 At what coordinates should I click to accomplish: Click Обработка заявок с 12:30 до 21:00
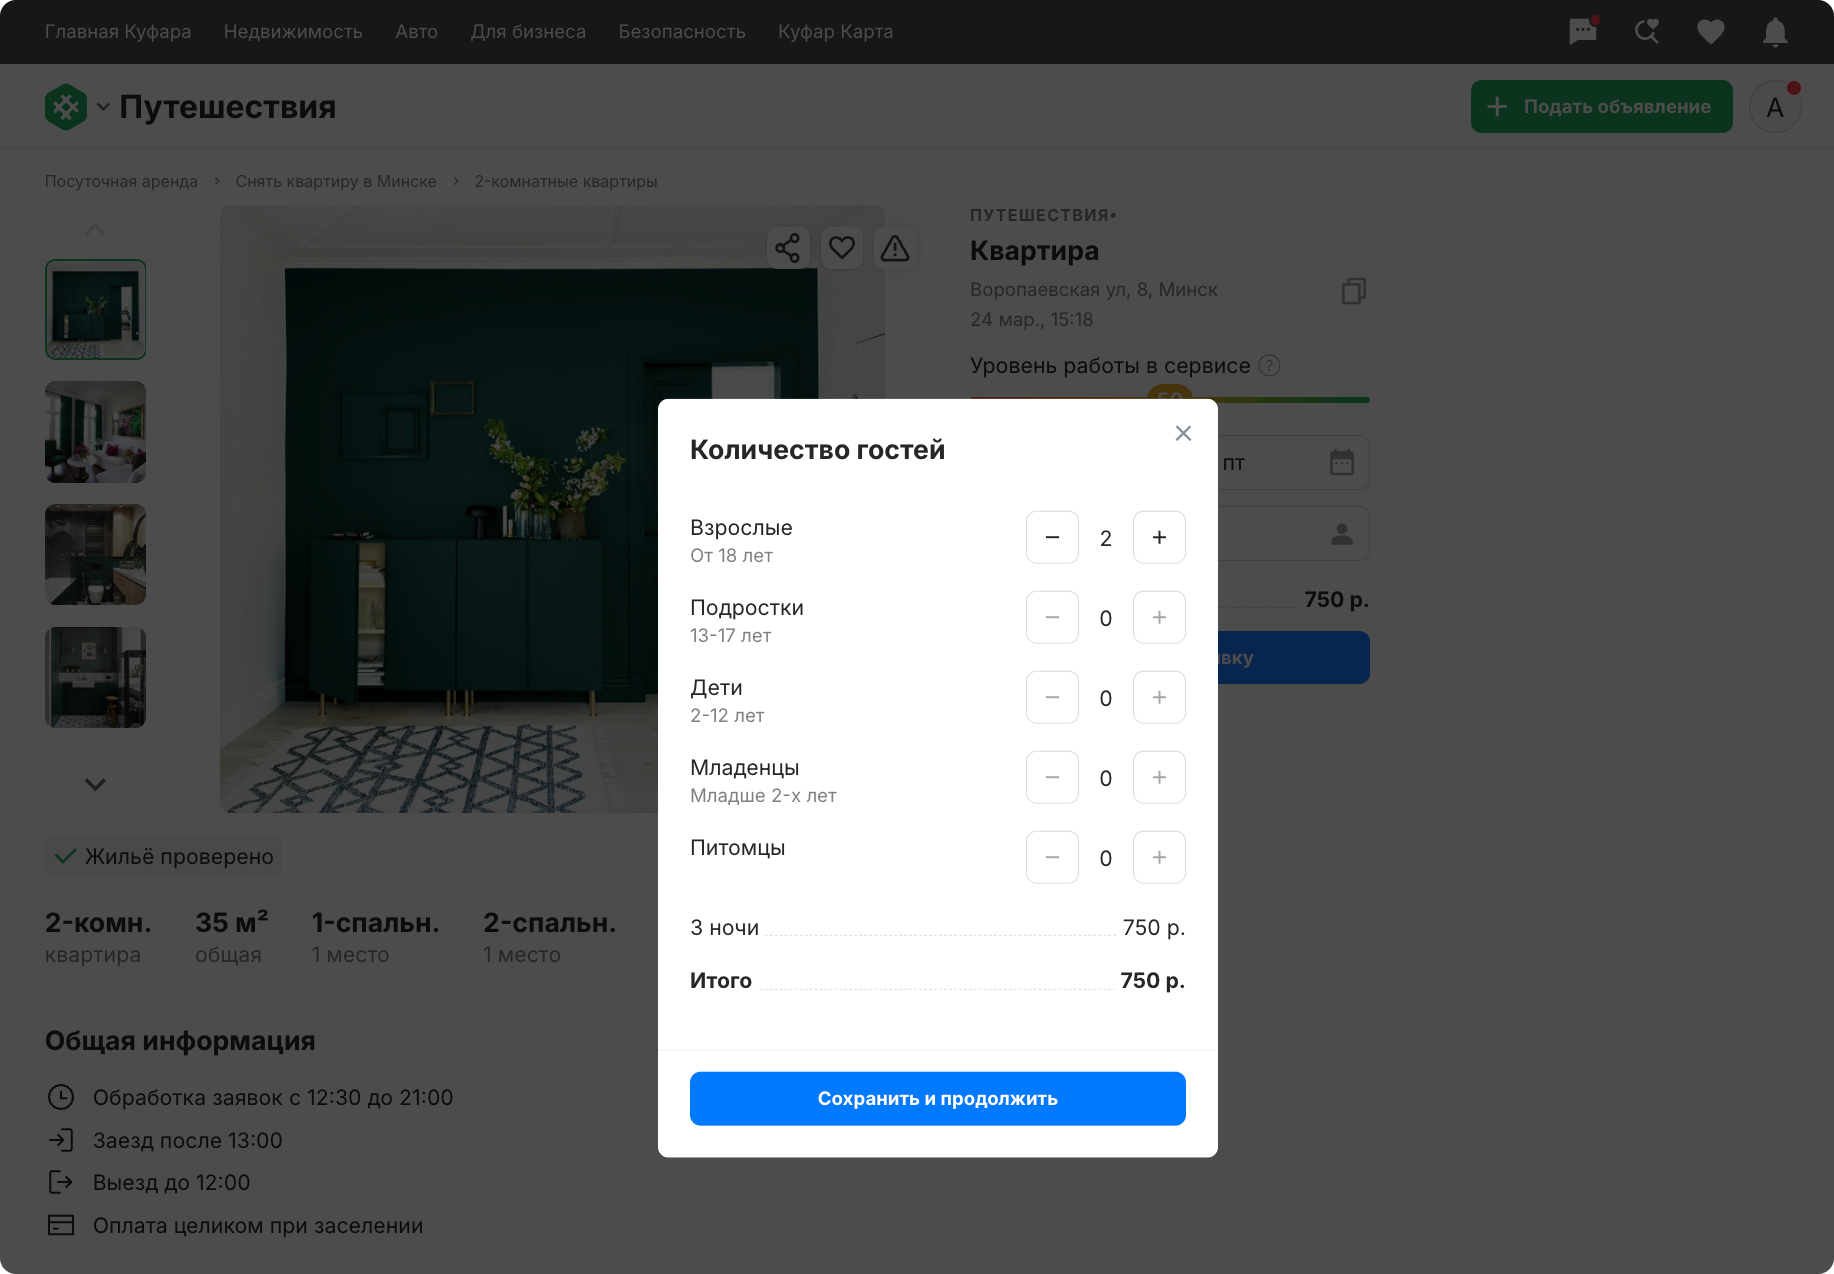point(273,1098)
